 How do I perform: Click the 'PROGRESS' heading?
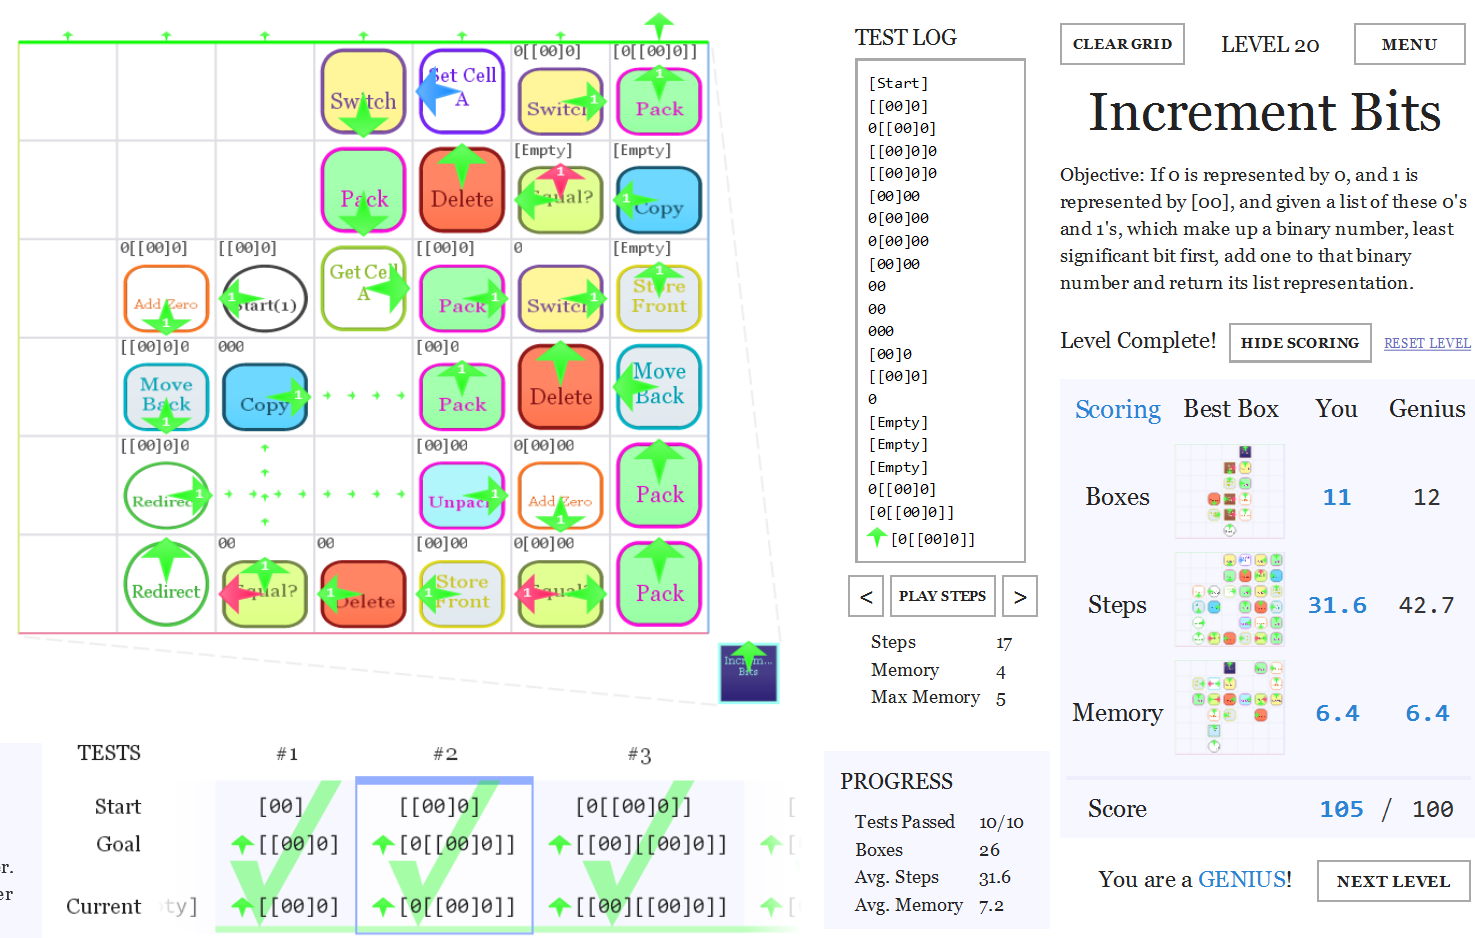pos(896,781)
